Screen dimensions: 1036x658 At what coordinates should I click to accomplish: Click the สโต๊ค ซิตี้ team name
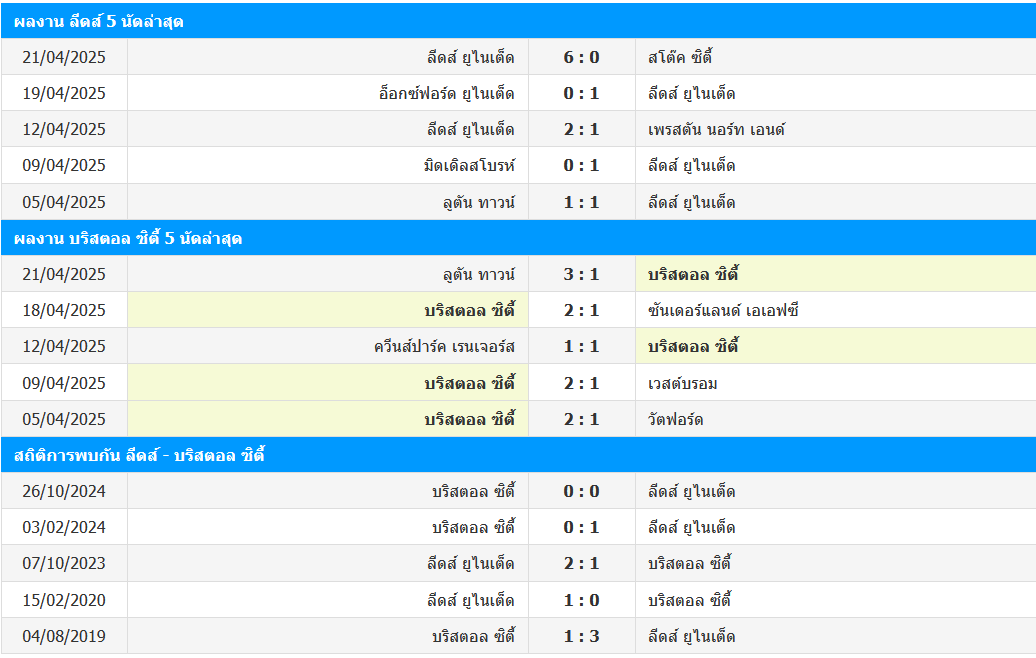tap(680, 57)
